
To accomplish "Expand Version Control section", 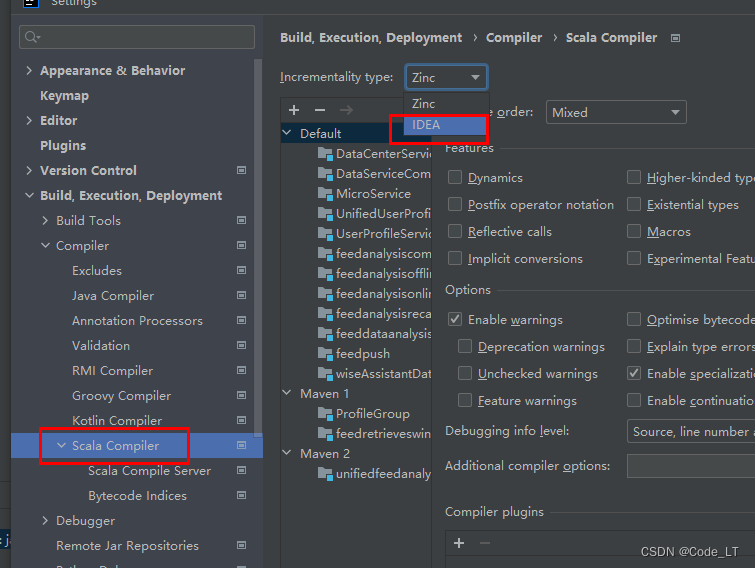I will 29,171.
